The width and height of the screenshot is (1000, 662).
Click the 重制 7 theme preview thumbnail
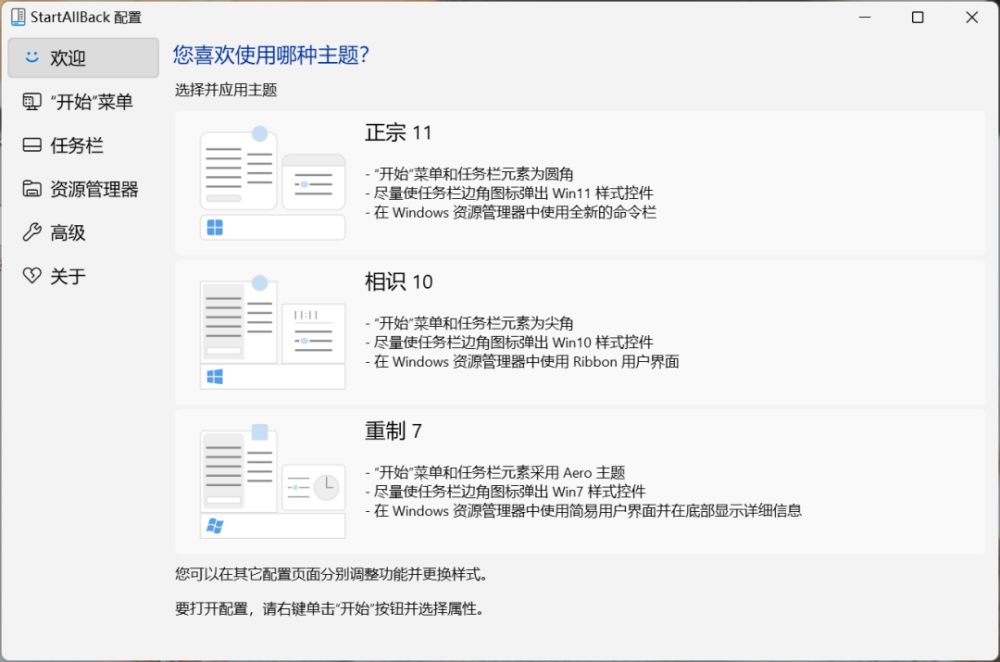click(273, 482)
